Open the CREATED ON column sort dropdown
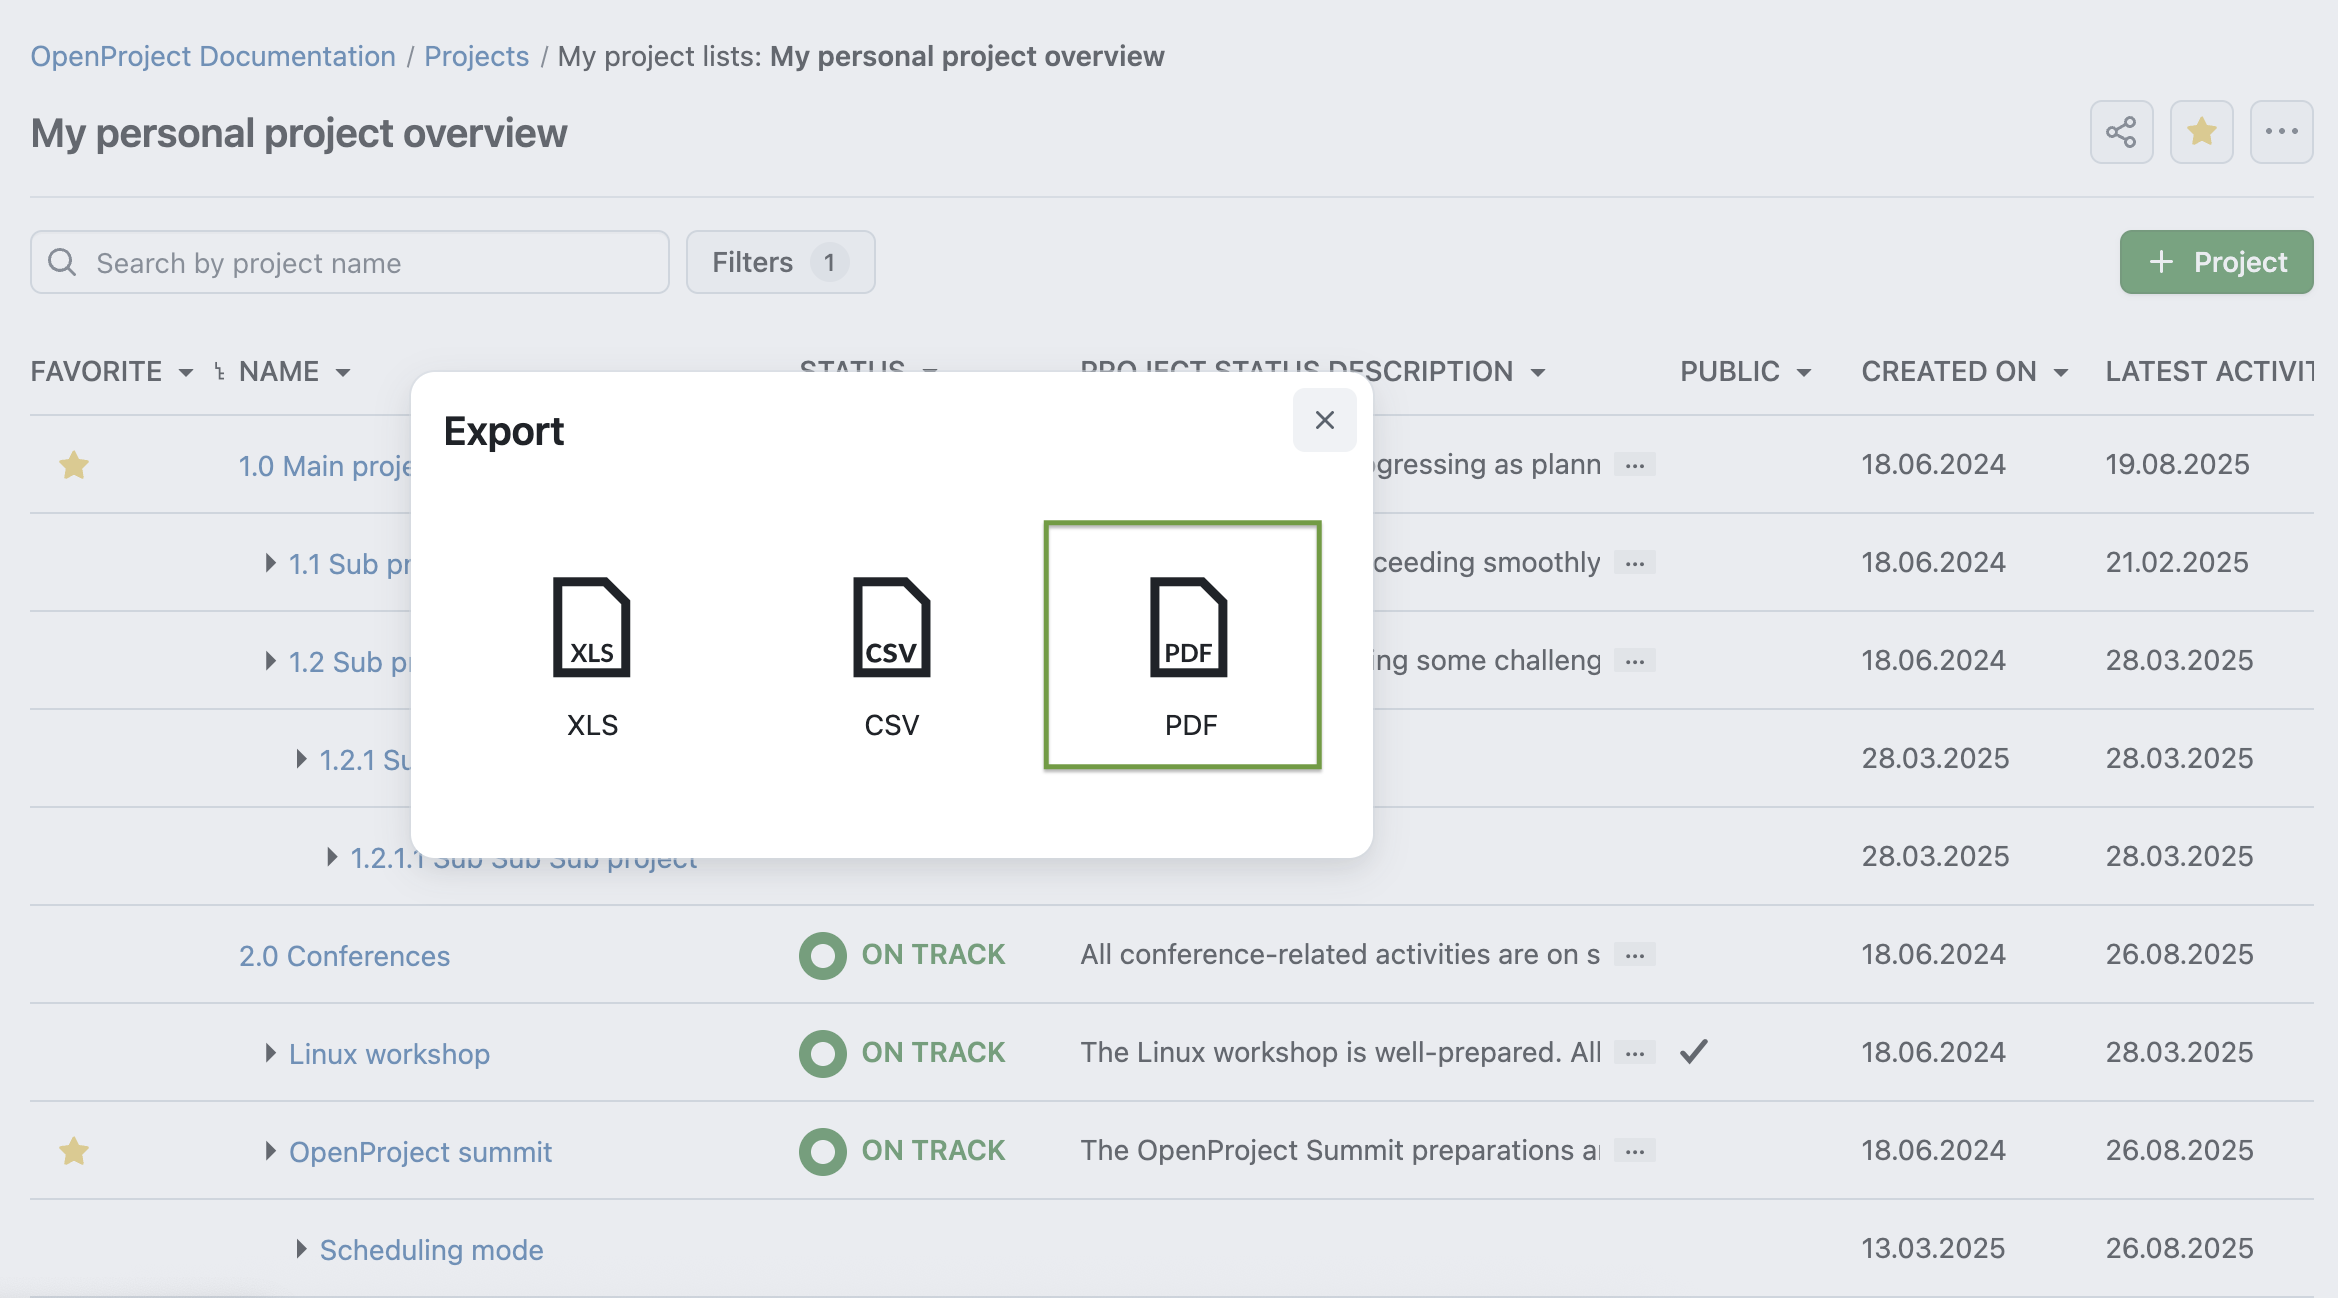 coord(2062,371)
